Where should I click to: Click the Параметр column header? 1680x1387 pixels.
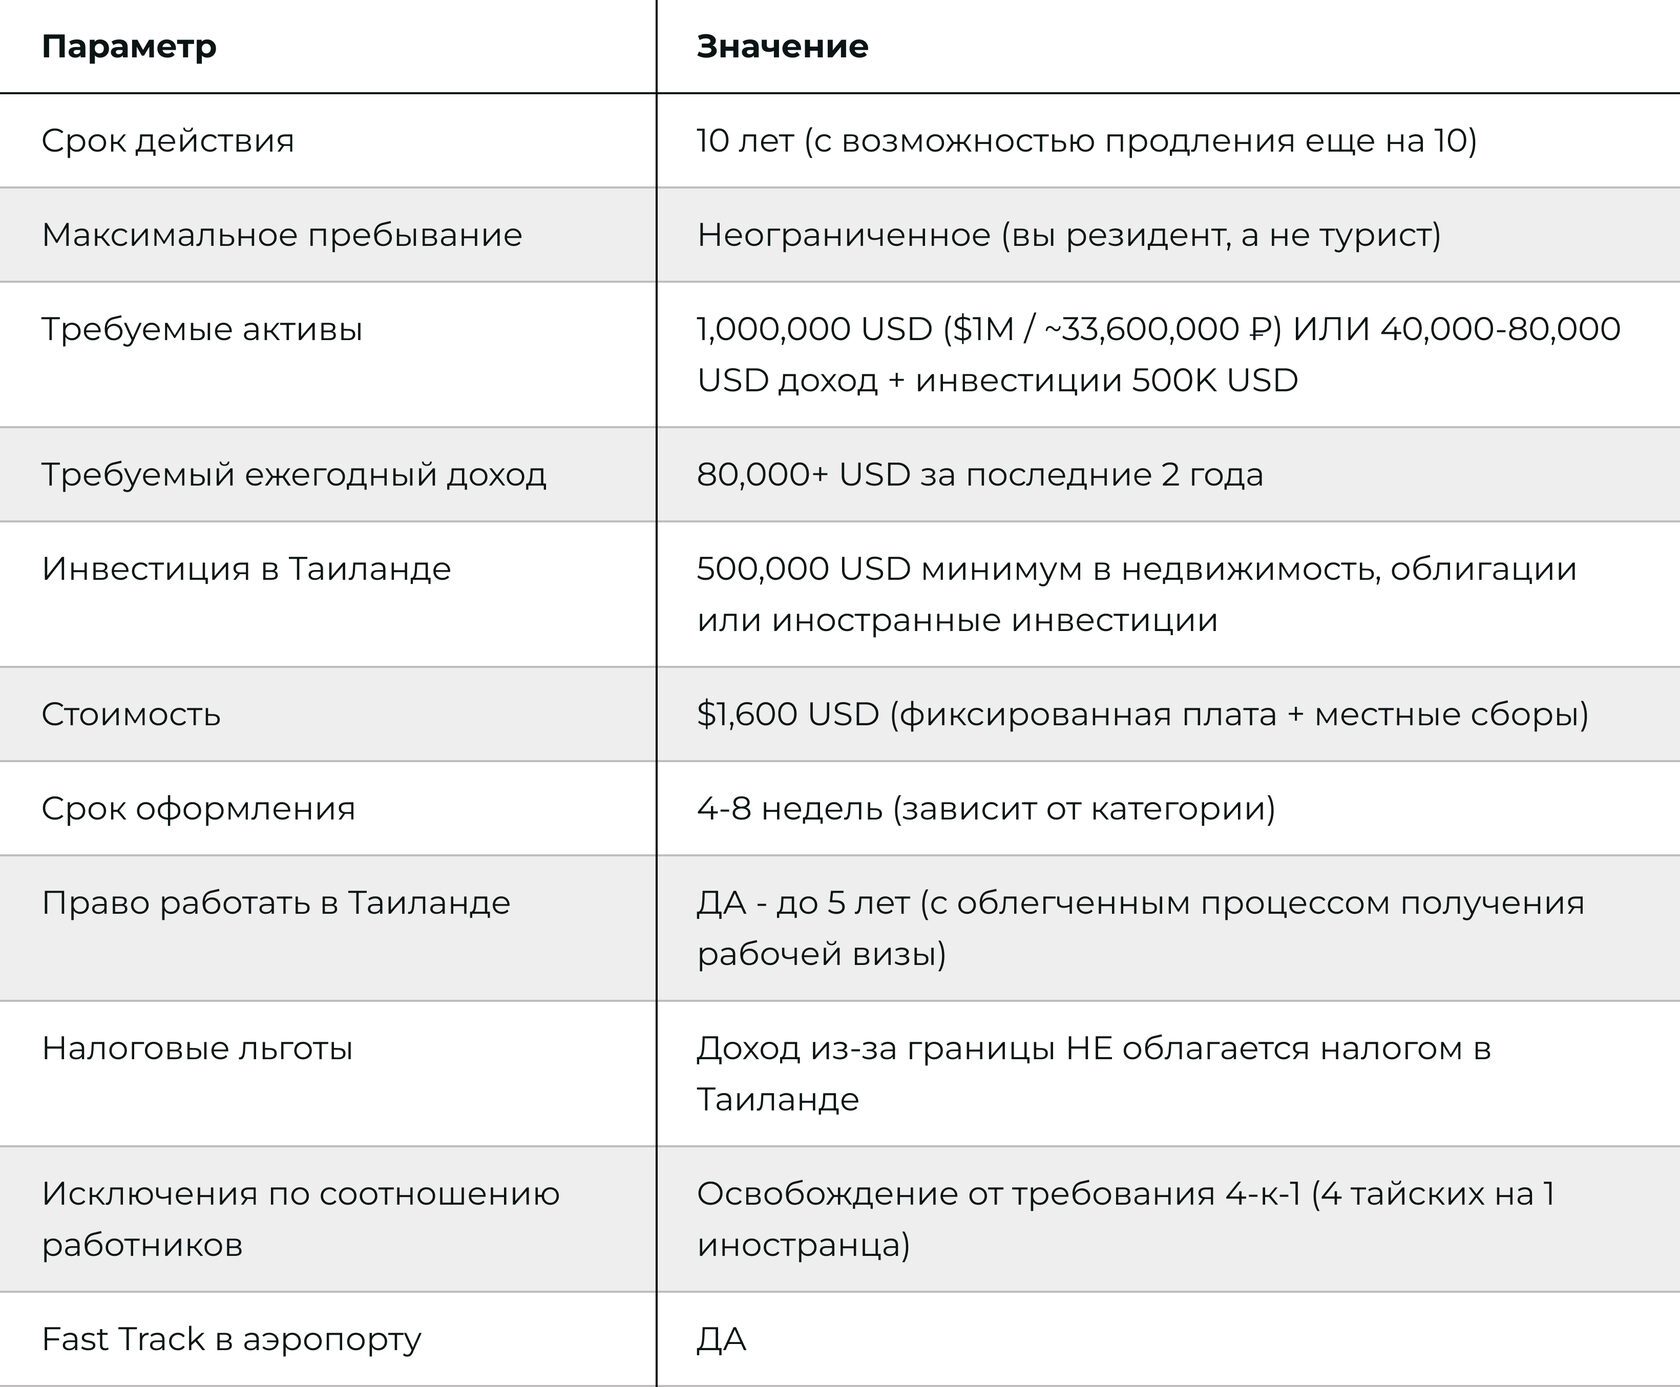[x=129, y=47]
